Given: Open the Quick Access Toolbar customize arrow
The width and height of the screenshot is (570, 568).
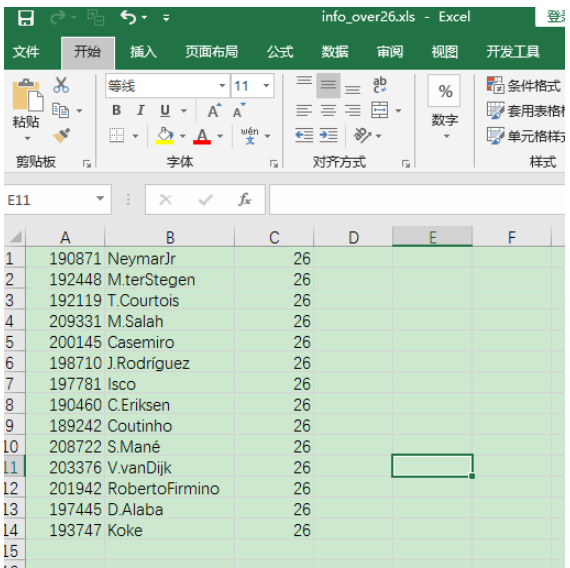Looking at the screenshot, I should click(166, 18).
